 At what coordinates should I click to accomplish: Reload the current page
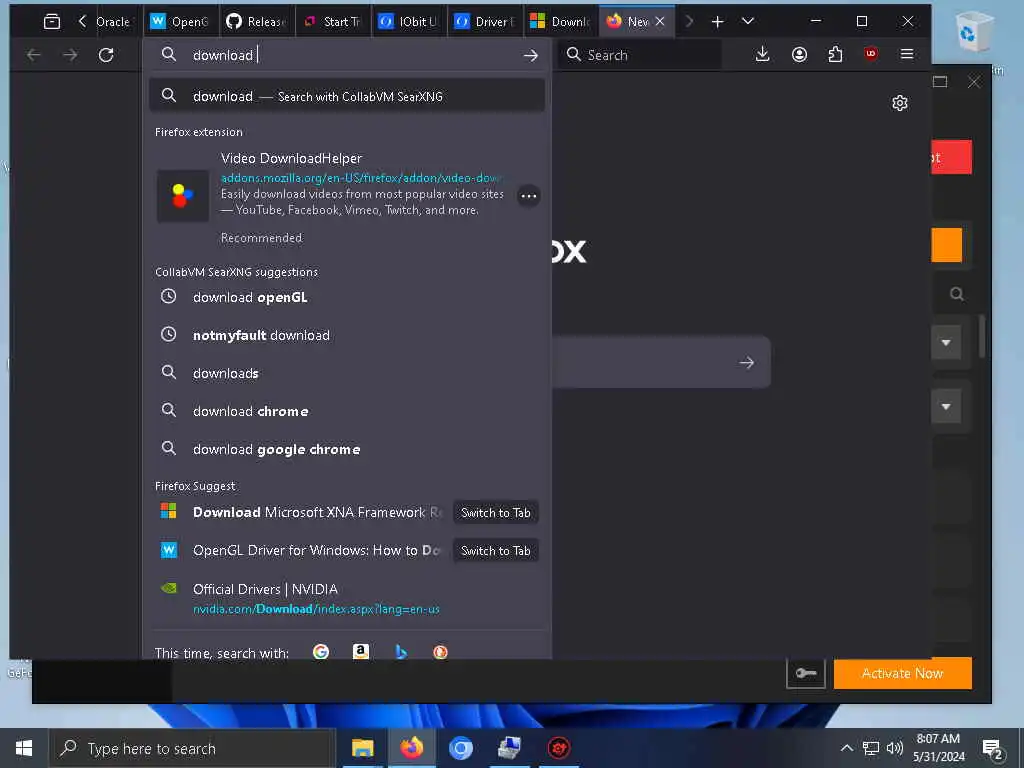[x=106, y=55]
